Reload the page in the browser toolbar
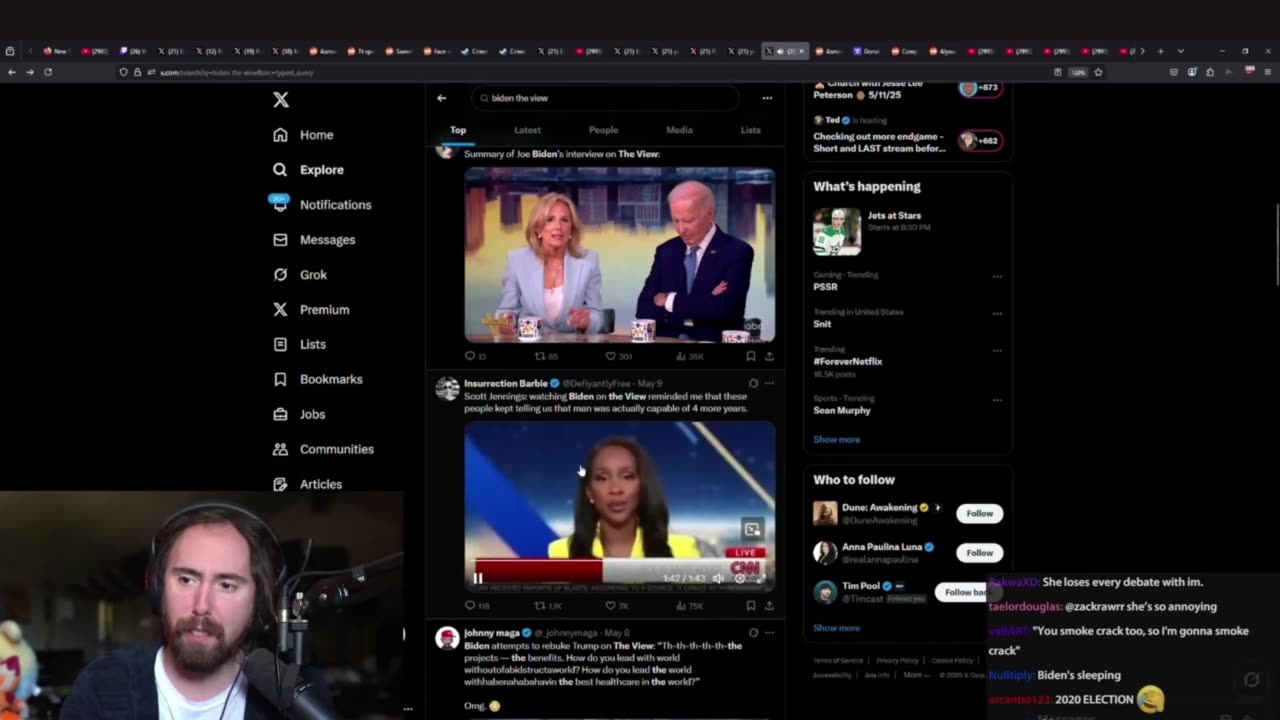 point(48,72)
